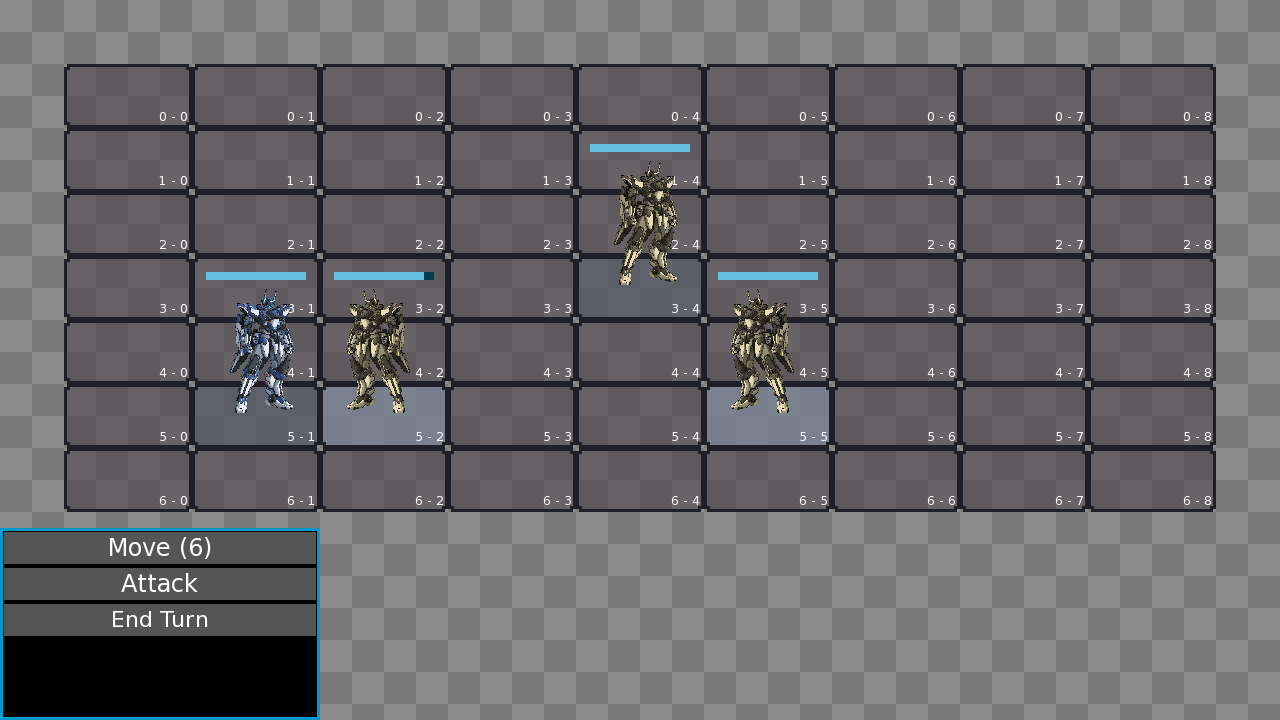
Task: Select grid tile 4-3
Action: 512,352
